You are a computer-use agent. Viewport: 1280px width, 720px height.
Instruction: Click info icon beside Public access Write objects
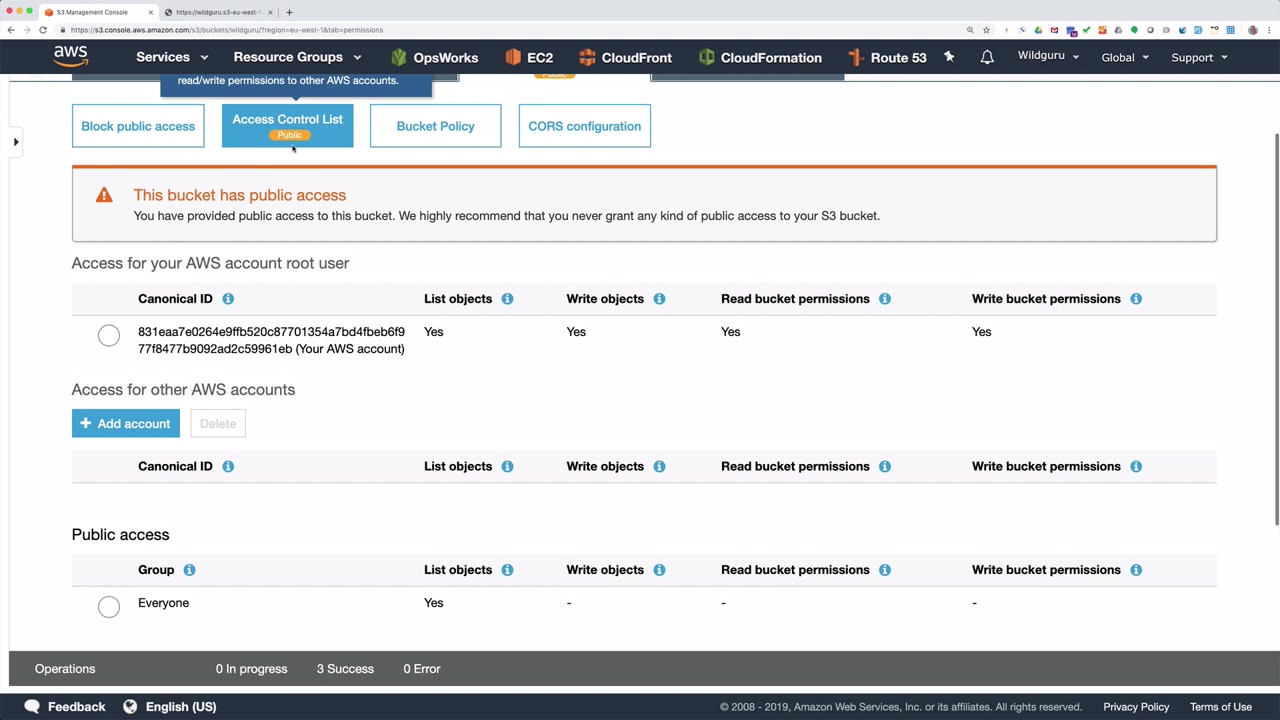(659, 570)
